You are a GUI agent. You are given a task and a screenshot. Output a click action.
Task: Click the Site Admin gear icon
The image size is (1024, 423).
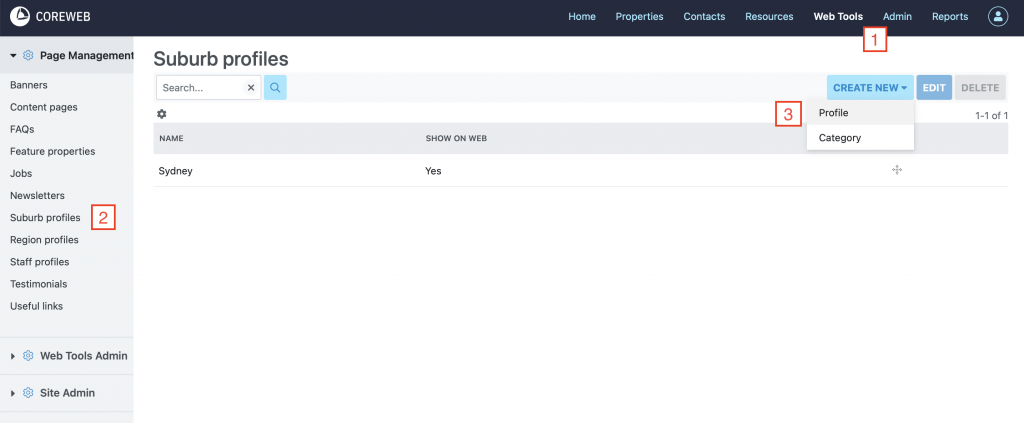pyautogui.click(x=28, y=393)
